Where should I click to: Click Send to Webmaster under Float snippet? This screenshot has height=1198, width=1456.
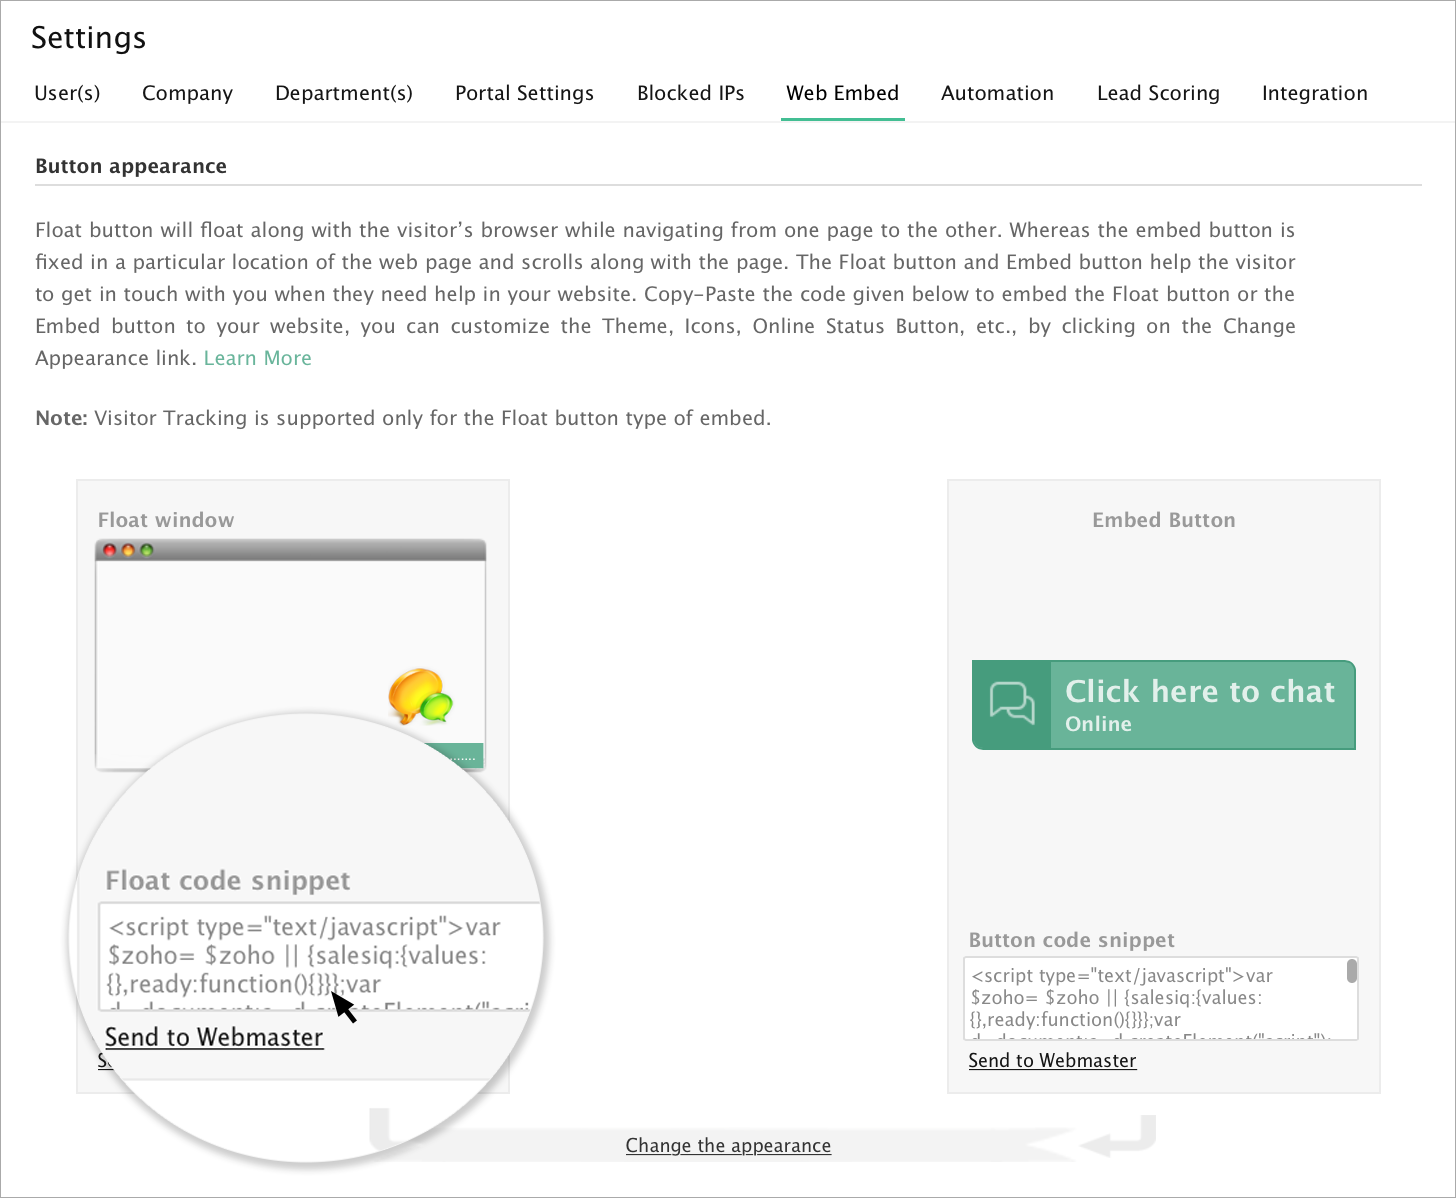[x=214, y=1037]
